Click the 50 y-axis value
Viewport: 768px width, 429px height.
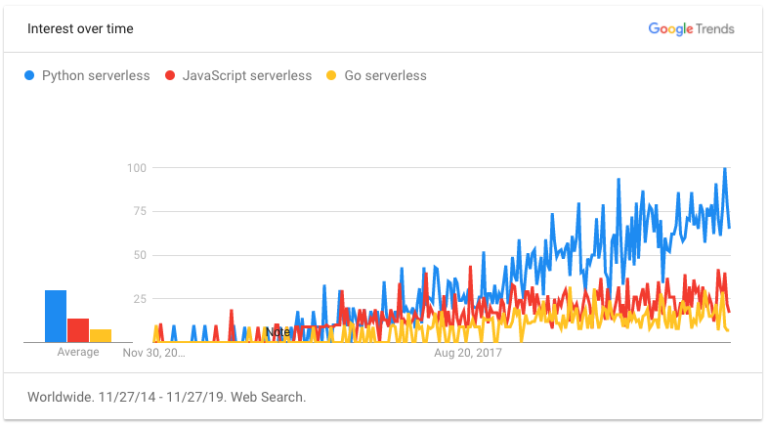140,255
